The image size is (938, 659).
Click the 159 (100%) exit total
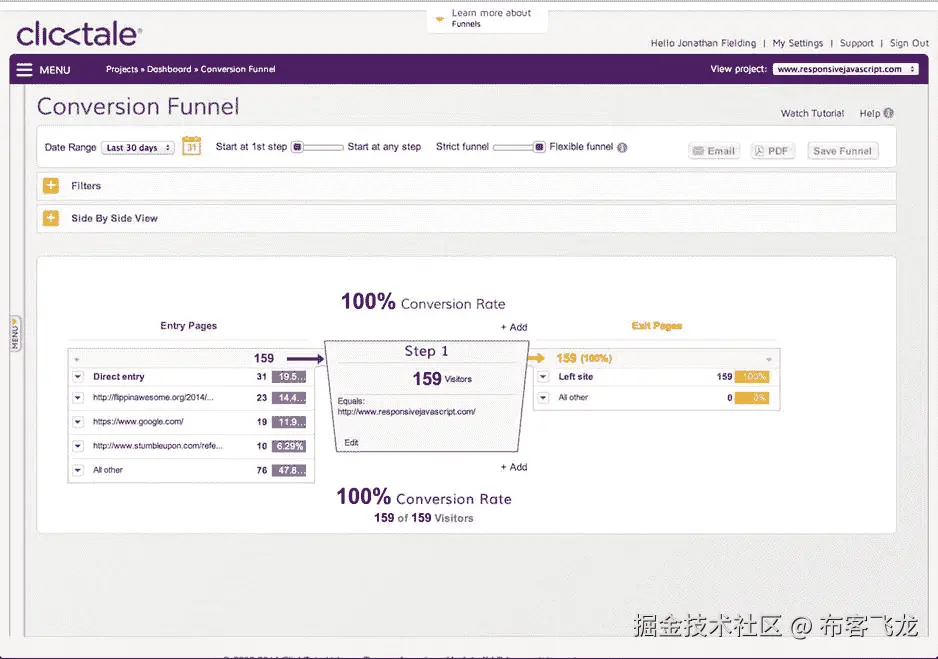584,358
